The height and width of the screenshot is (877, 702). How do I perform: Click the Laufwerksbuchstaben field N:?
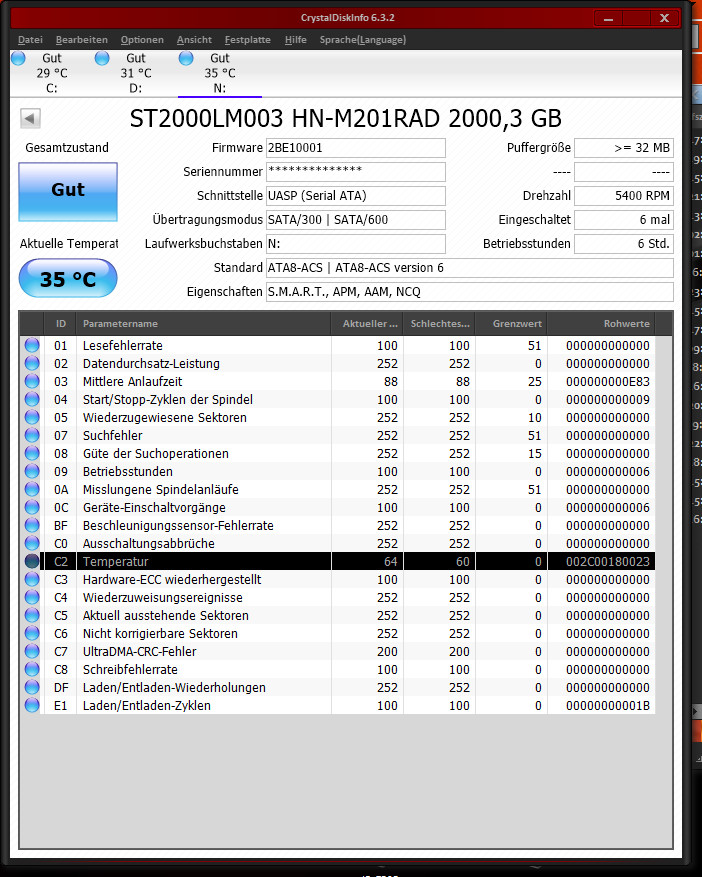356,244
